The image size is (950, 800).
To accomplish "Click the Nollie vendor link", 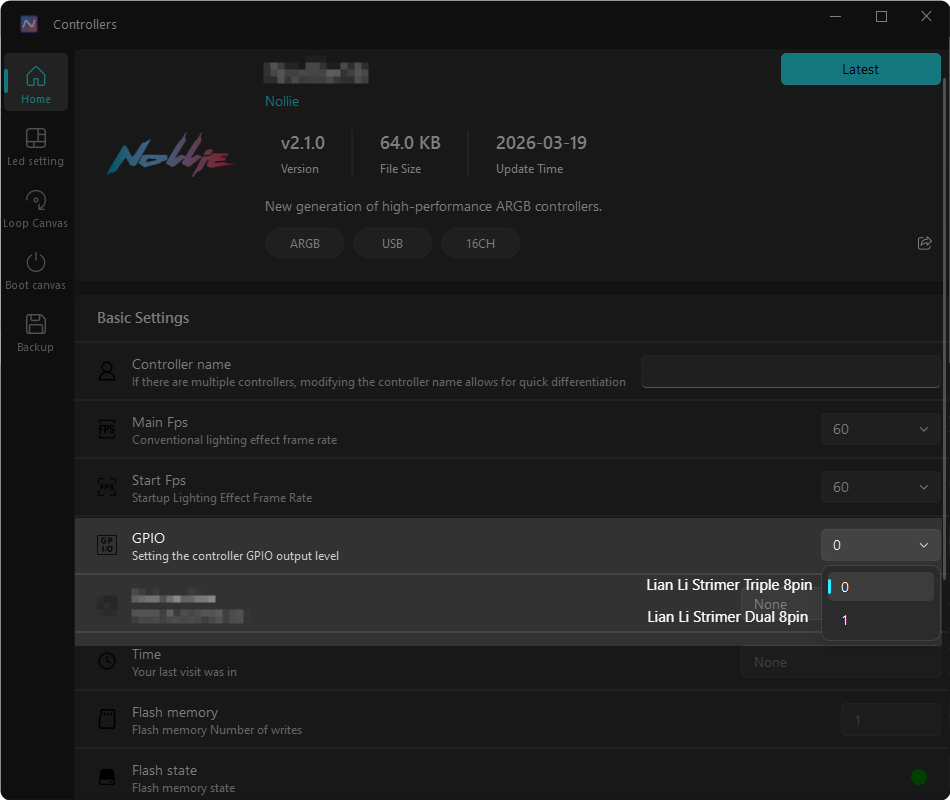I will pos(282,101).
